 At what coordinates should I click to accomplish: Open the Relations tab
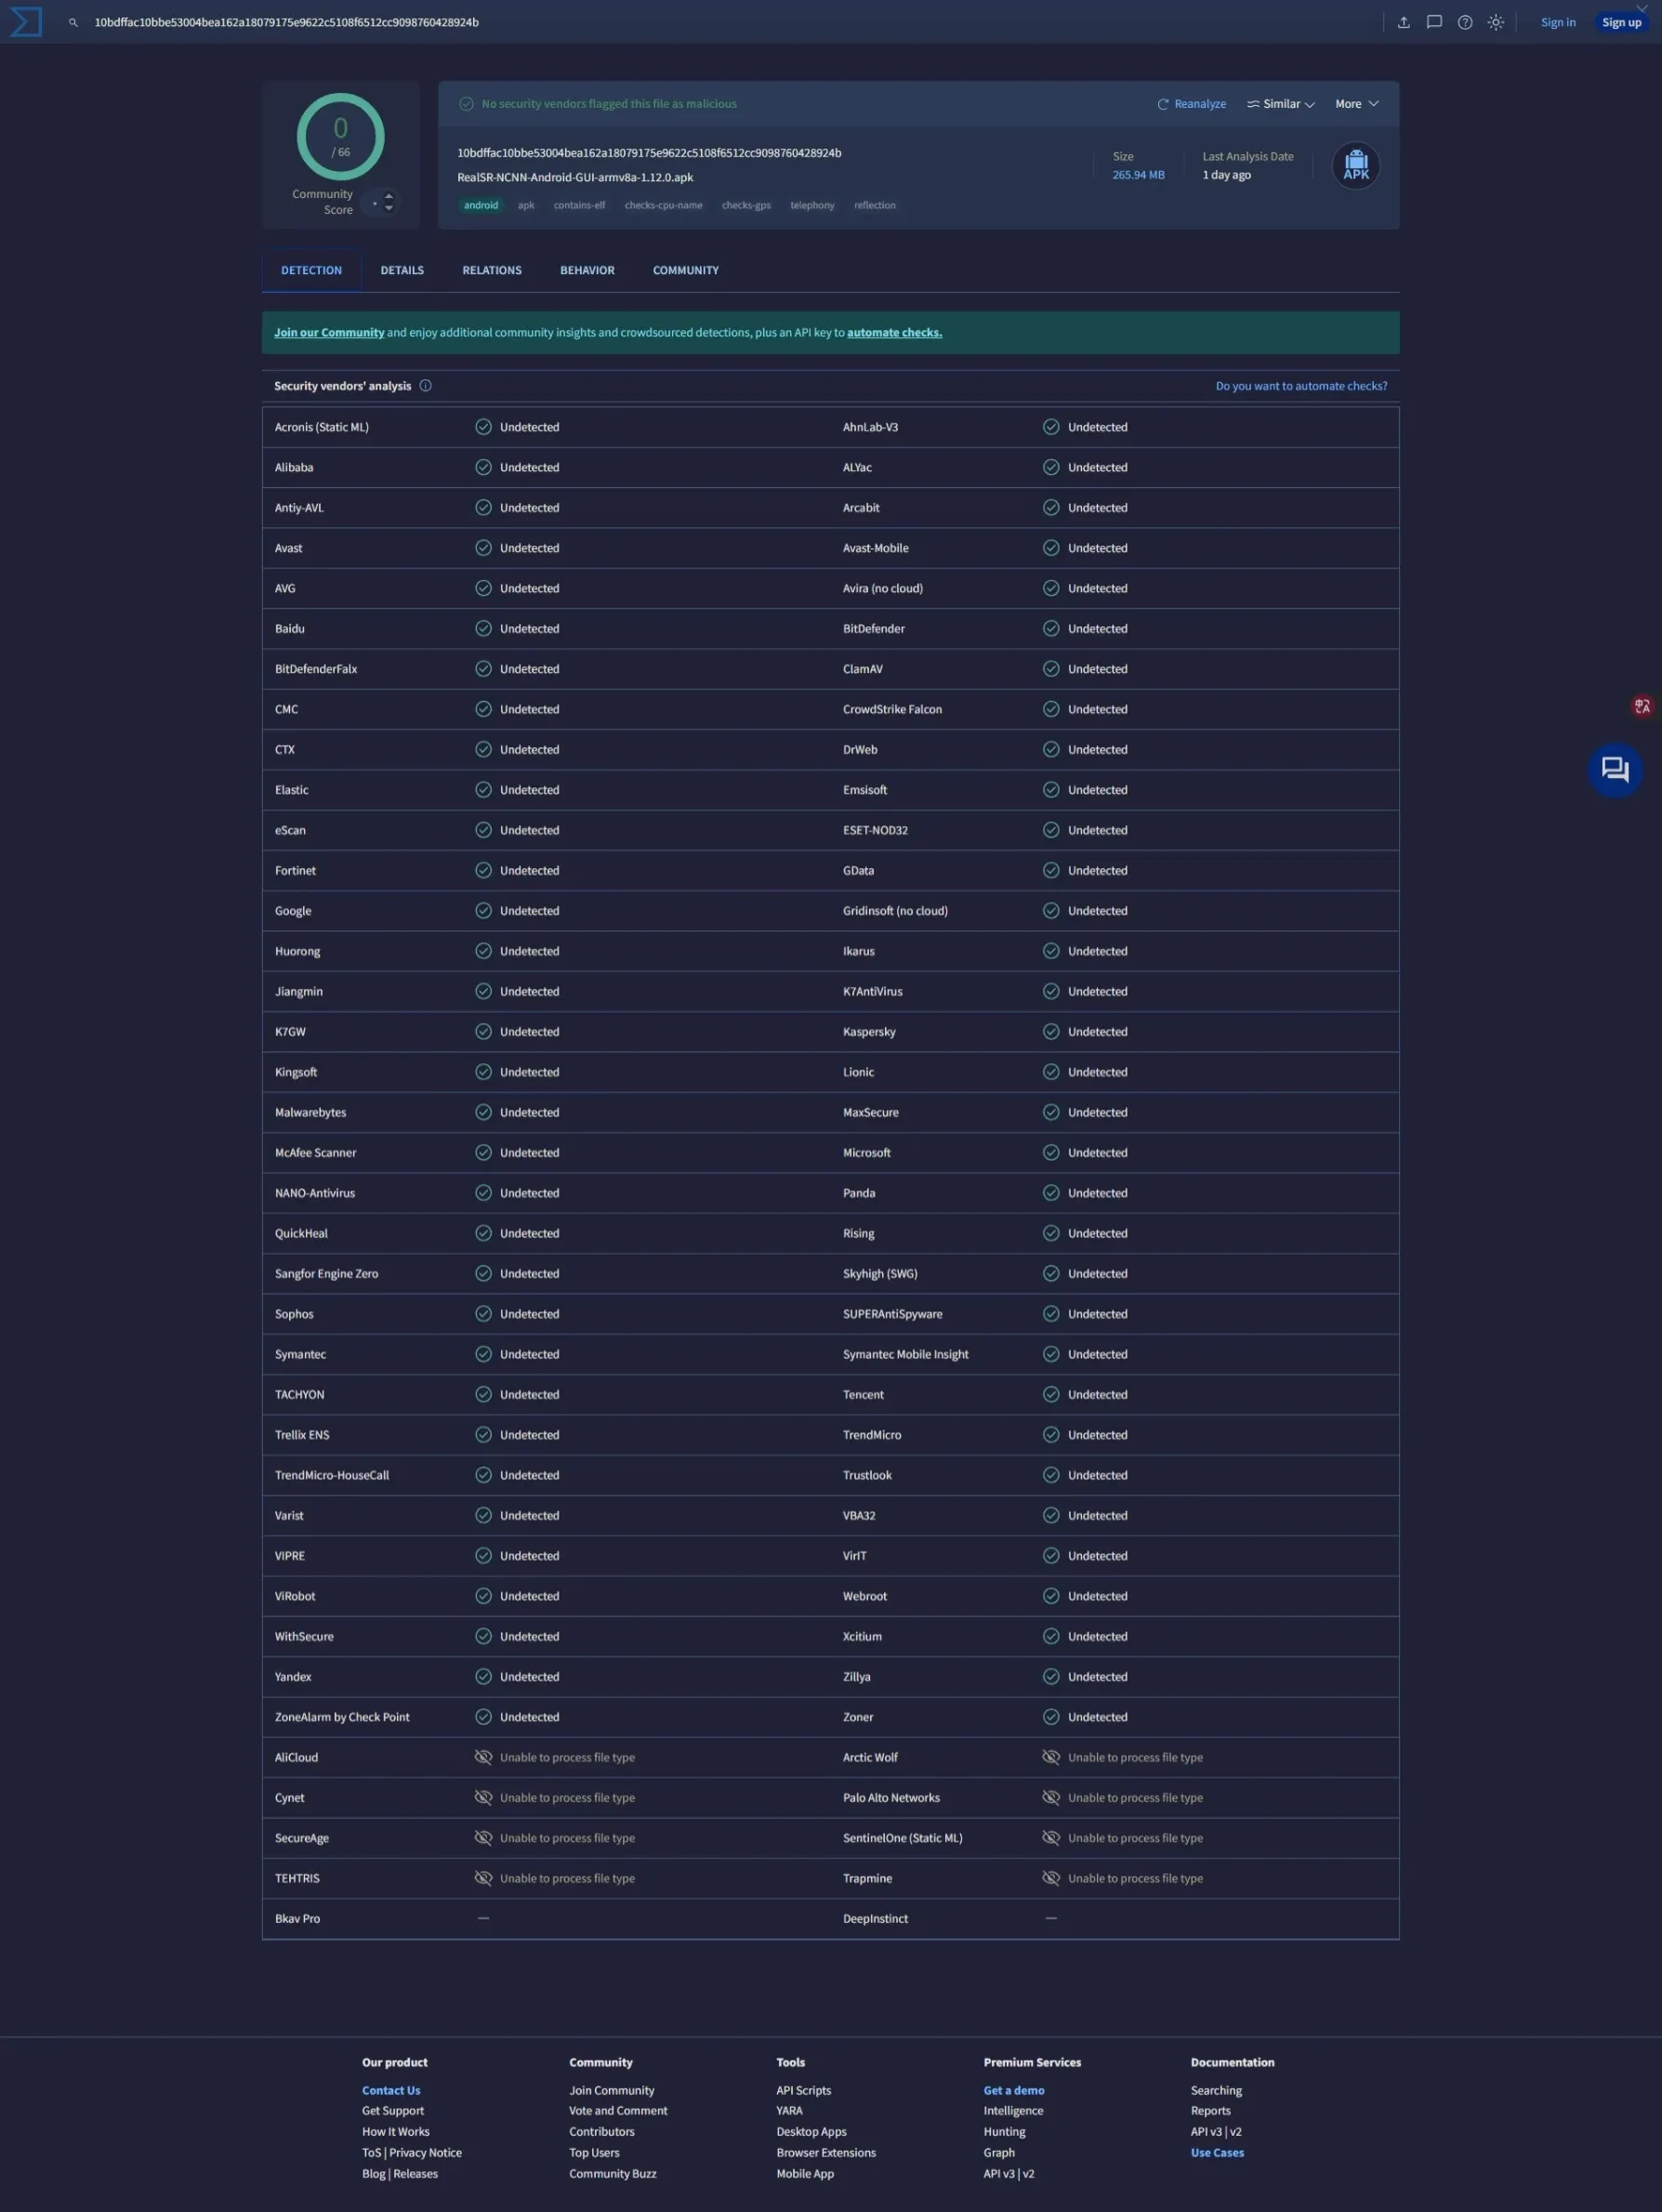click(492, 270)
